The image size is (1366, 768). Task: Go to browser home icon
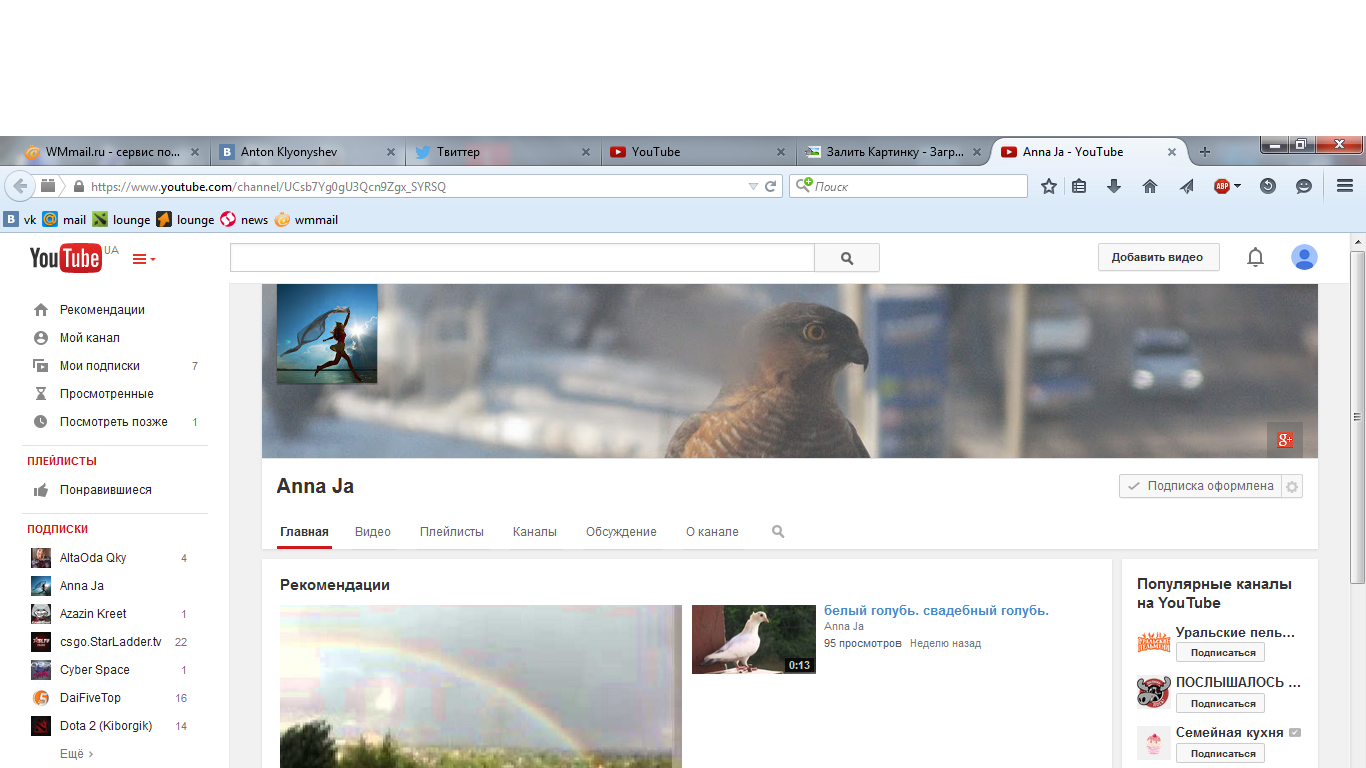pos(1150,186)
